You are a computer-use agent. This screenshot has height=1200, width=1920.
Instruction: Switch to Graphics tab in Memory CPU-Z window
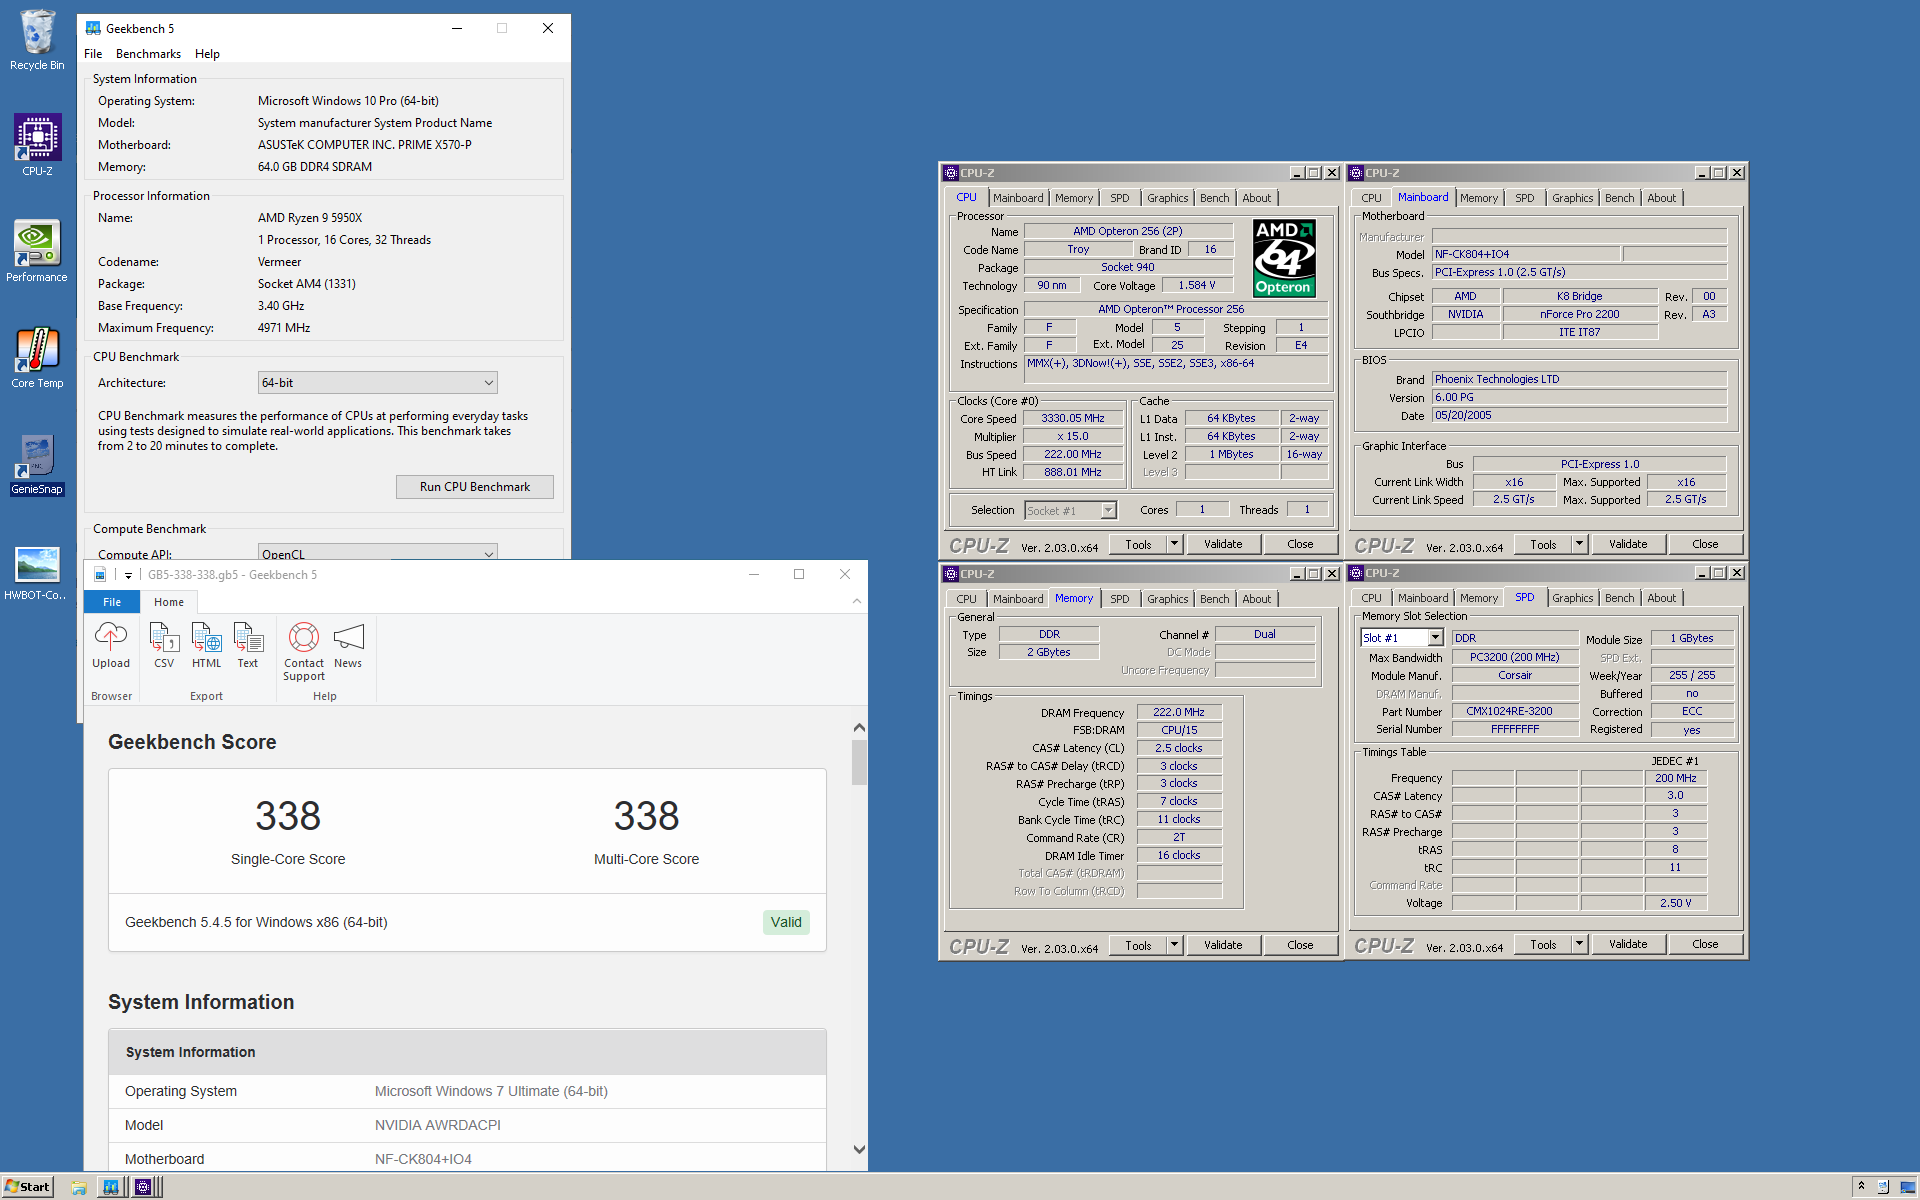pos(1167,599)
